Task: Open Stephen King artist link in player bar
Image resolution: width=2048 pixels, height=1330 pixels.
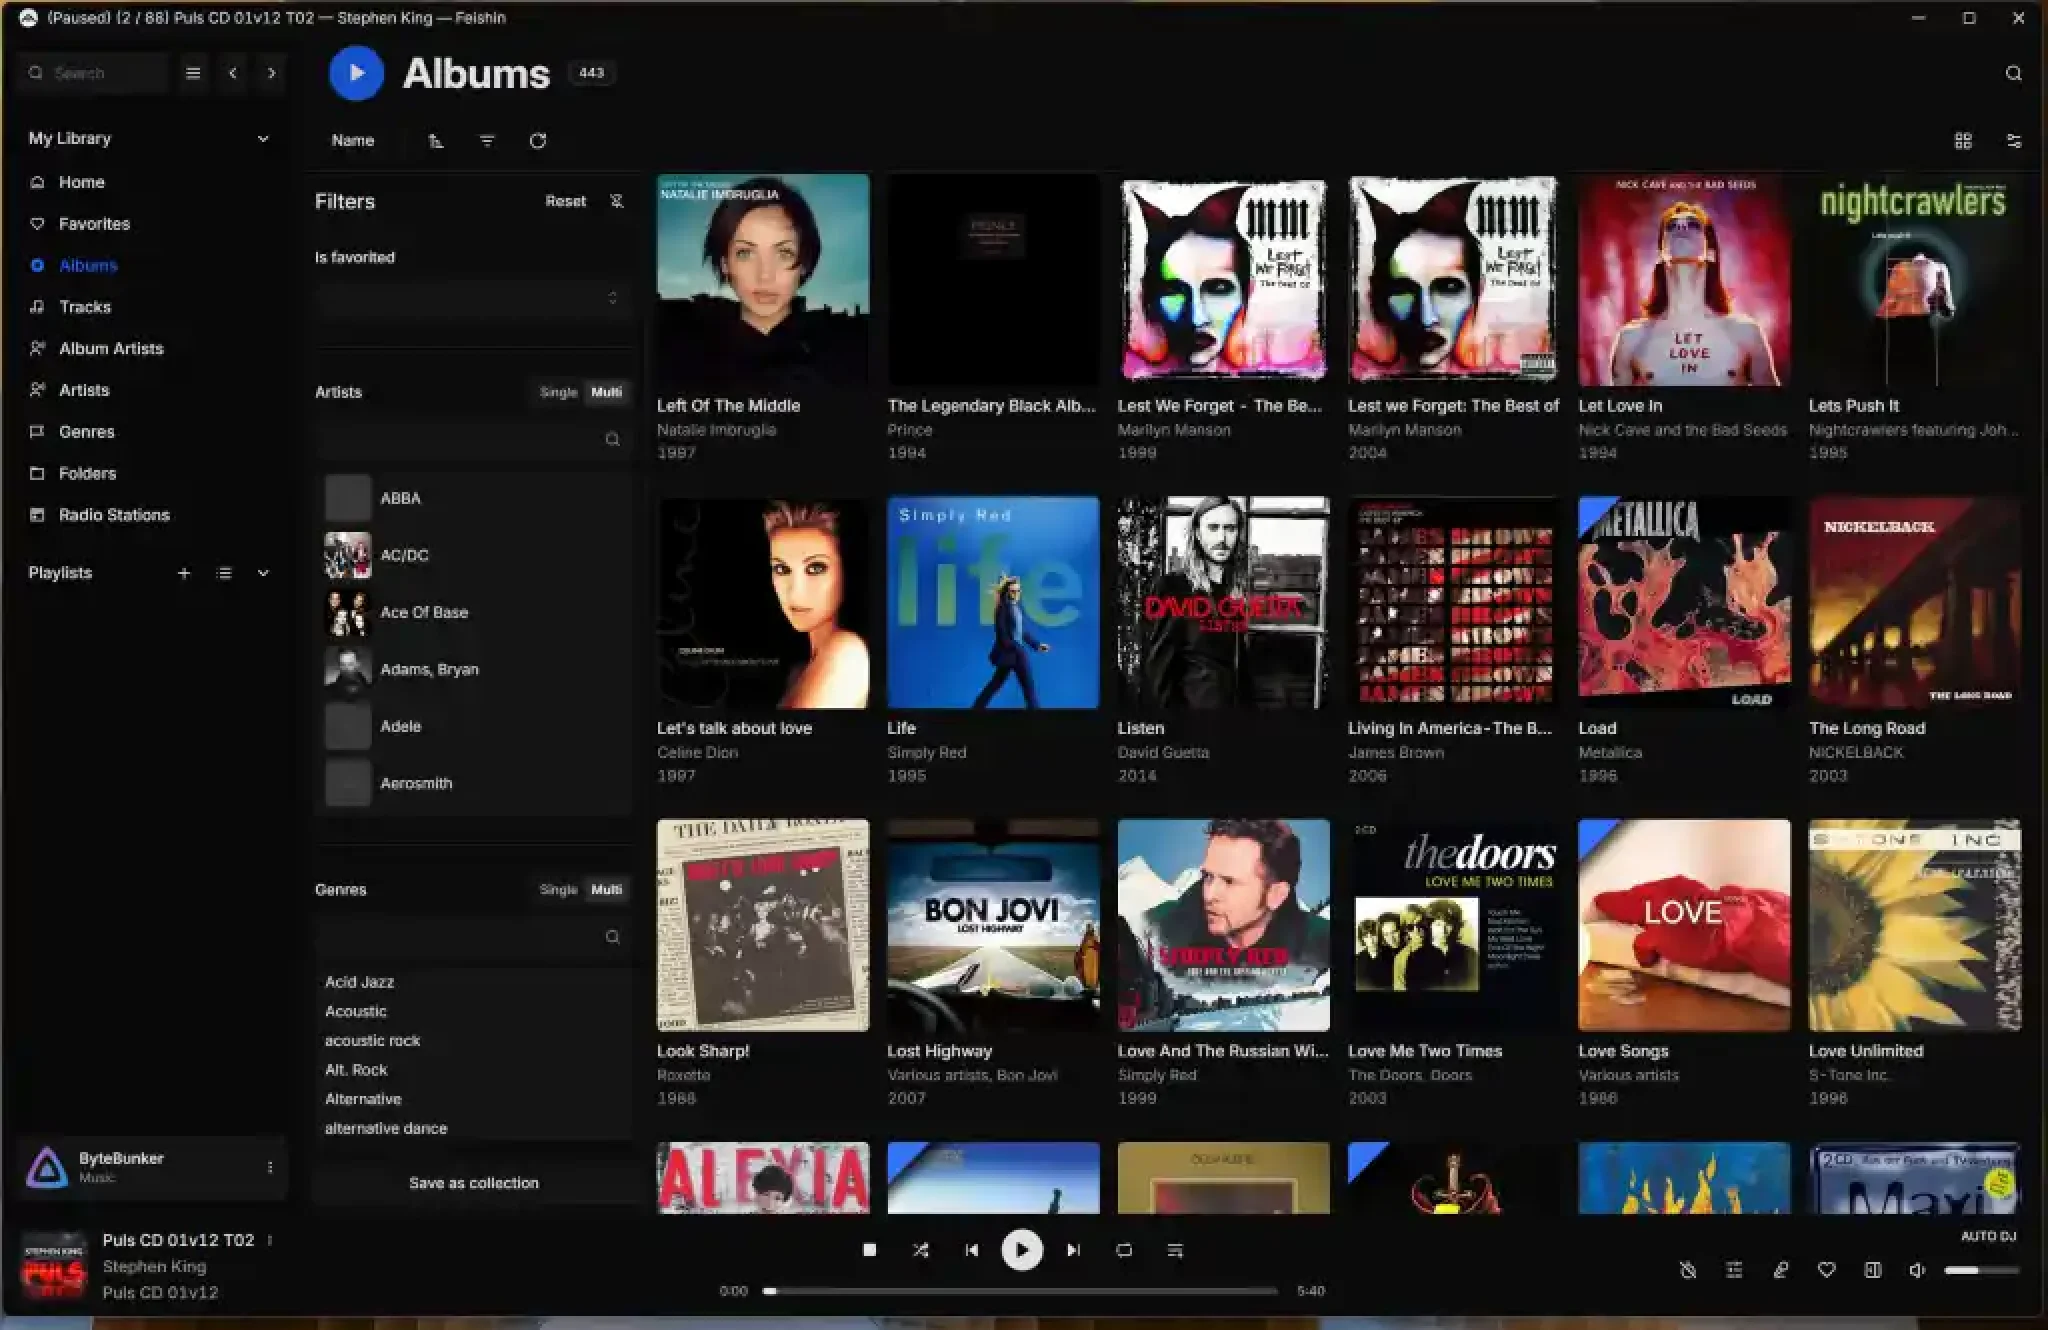Action: point(154,1266)
